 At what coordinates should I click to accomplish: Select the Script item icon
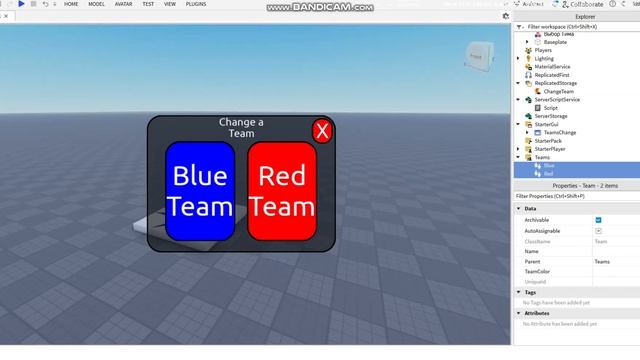[538, 108]
